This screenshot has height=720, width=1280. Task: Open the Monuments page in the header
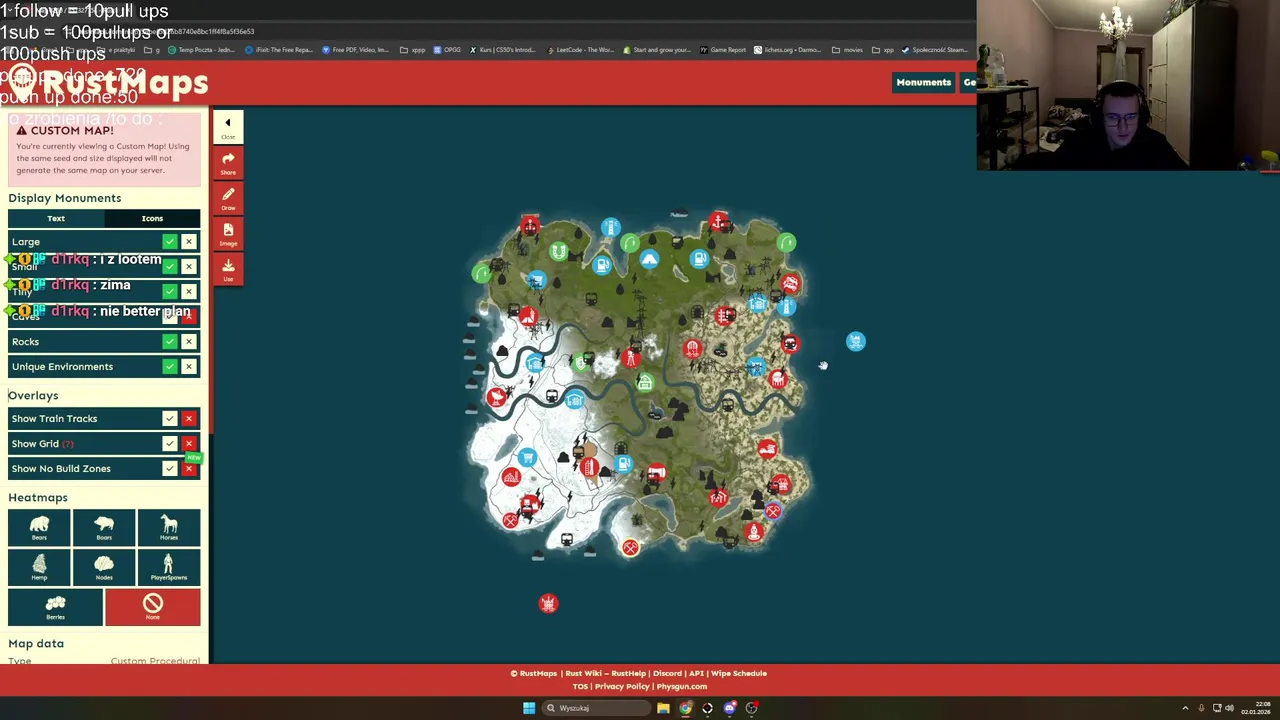point(923,83)
